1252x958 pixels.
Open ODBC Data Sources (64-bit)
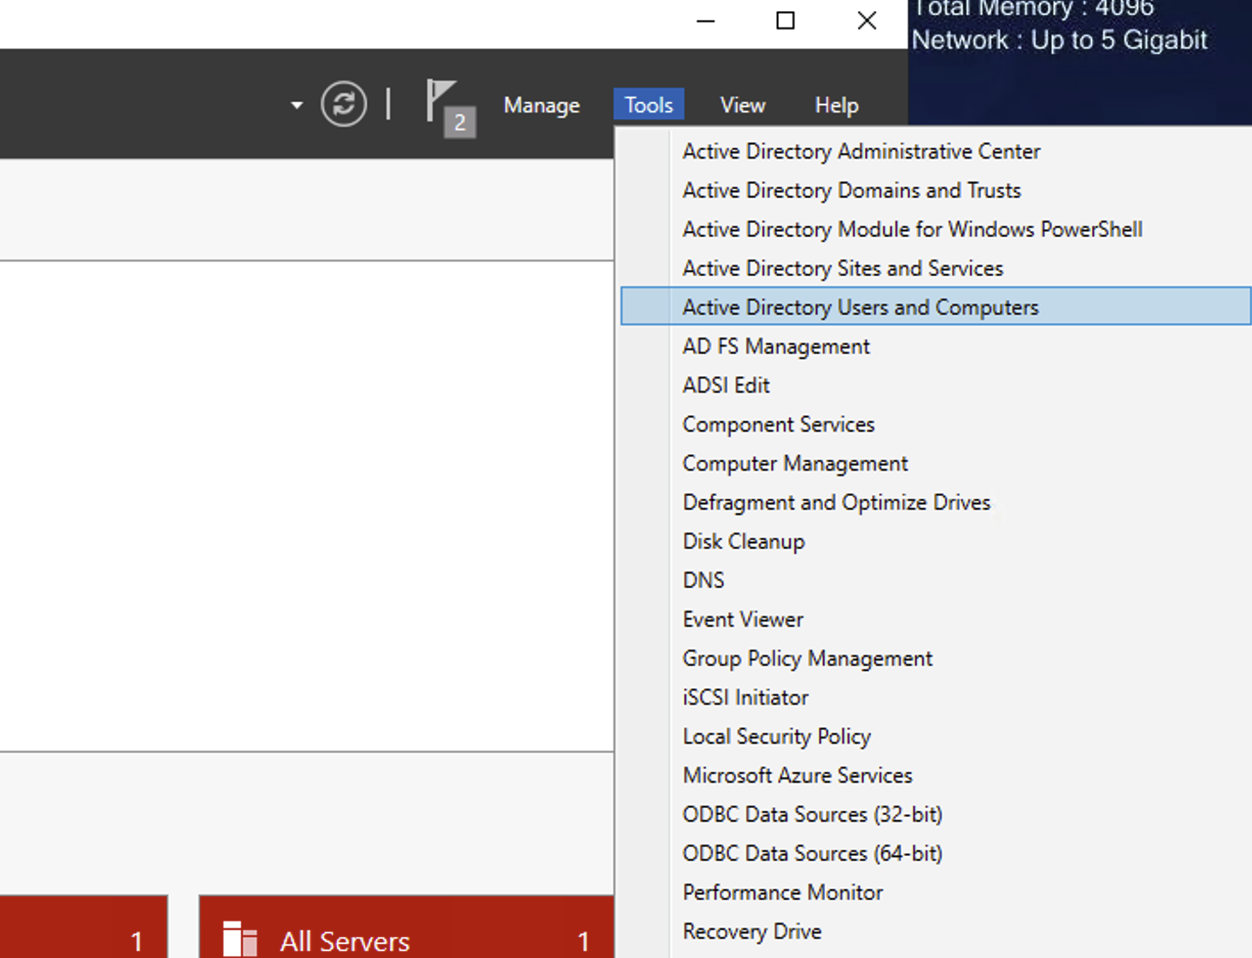tap(936, 853)
